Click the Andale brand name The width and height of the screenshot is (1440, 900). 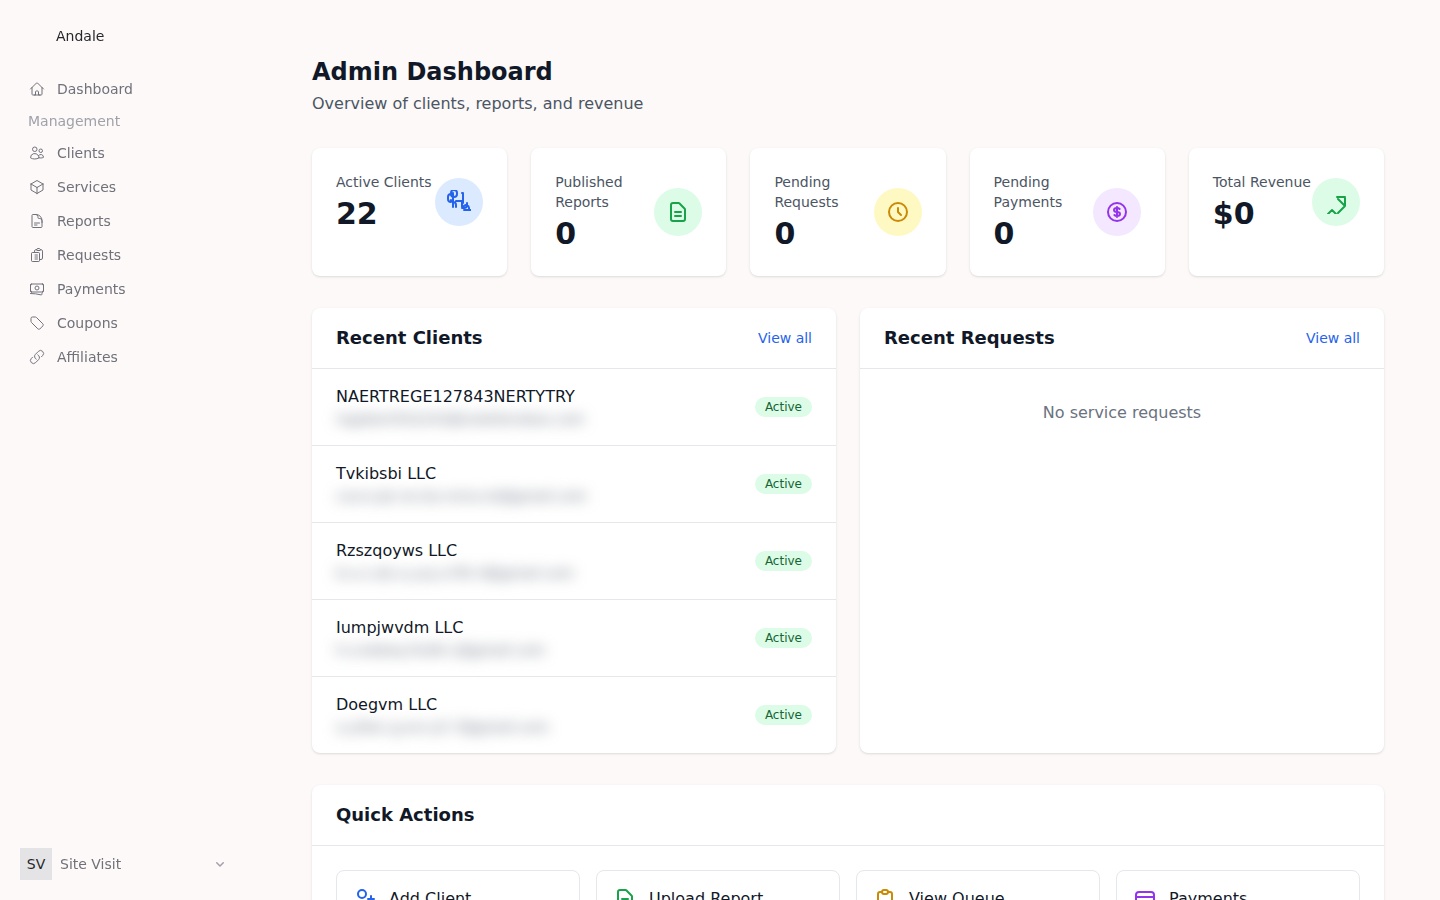tap(80, 36)
